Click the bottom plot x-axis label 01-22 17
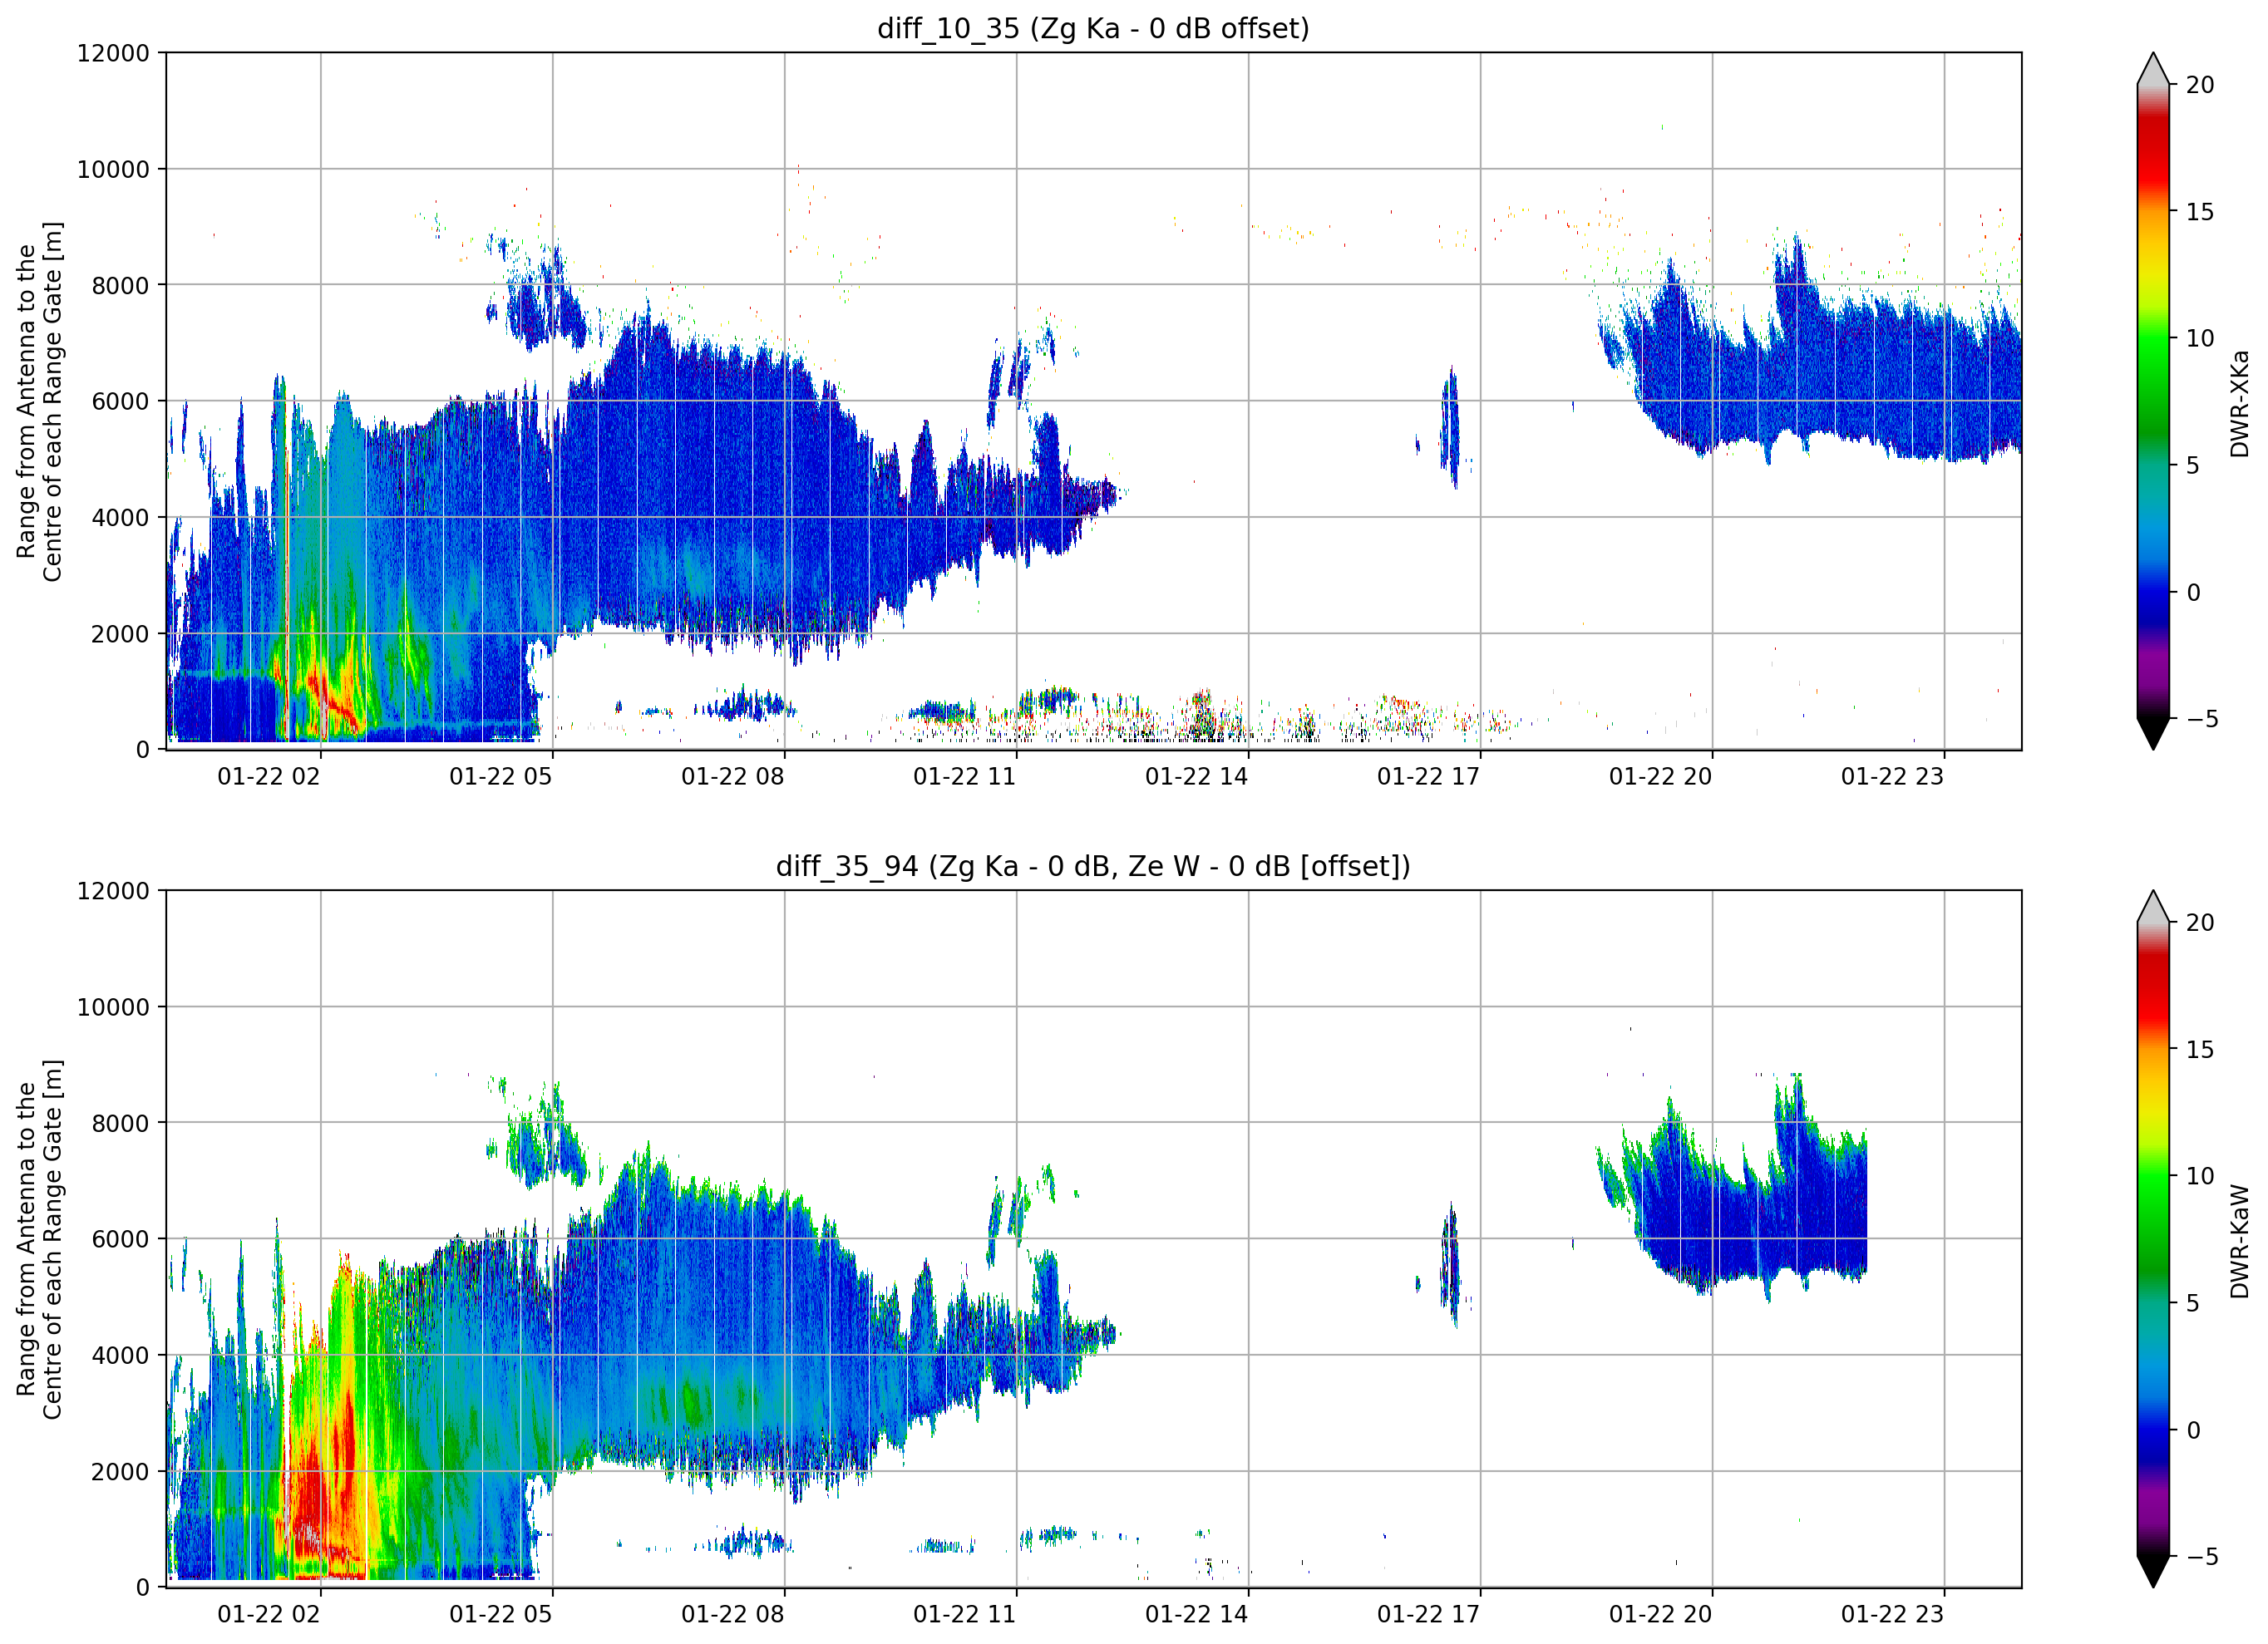 coord(1429,1614)
